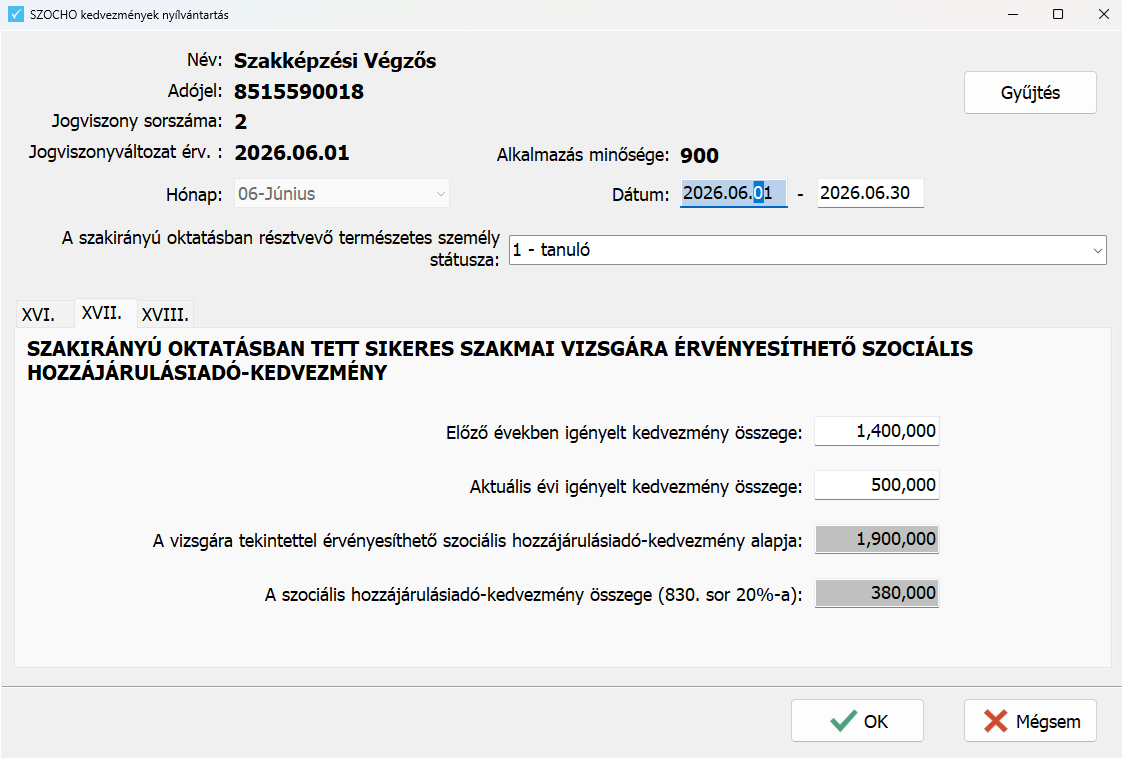This screenshot has height=758, width=1122.
Task: Minimize the SZOCHO kedvezmények window
Action: click(1013, 14)
